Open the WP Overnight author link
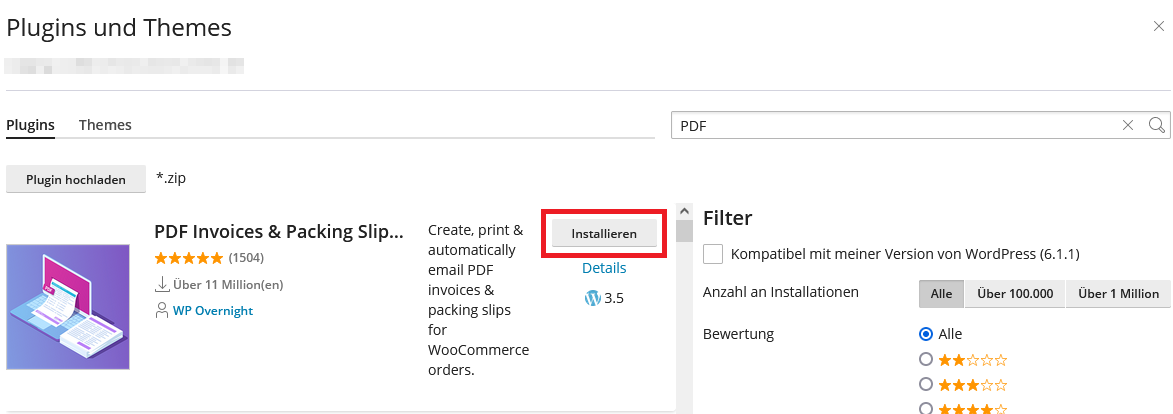Image resolution: width=1173 pixels, height=414 pixels. 213,310
